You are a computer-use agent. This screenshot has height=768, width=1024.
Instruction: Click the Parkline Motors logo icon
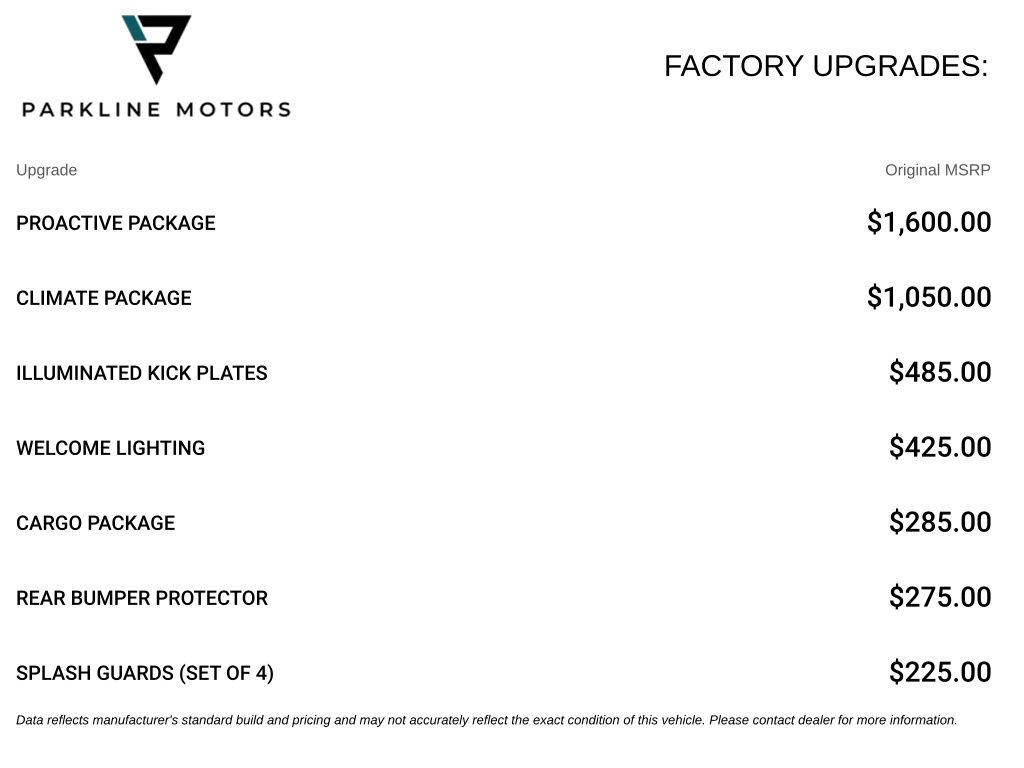tap(156, 50)
